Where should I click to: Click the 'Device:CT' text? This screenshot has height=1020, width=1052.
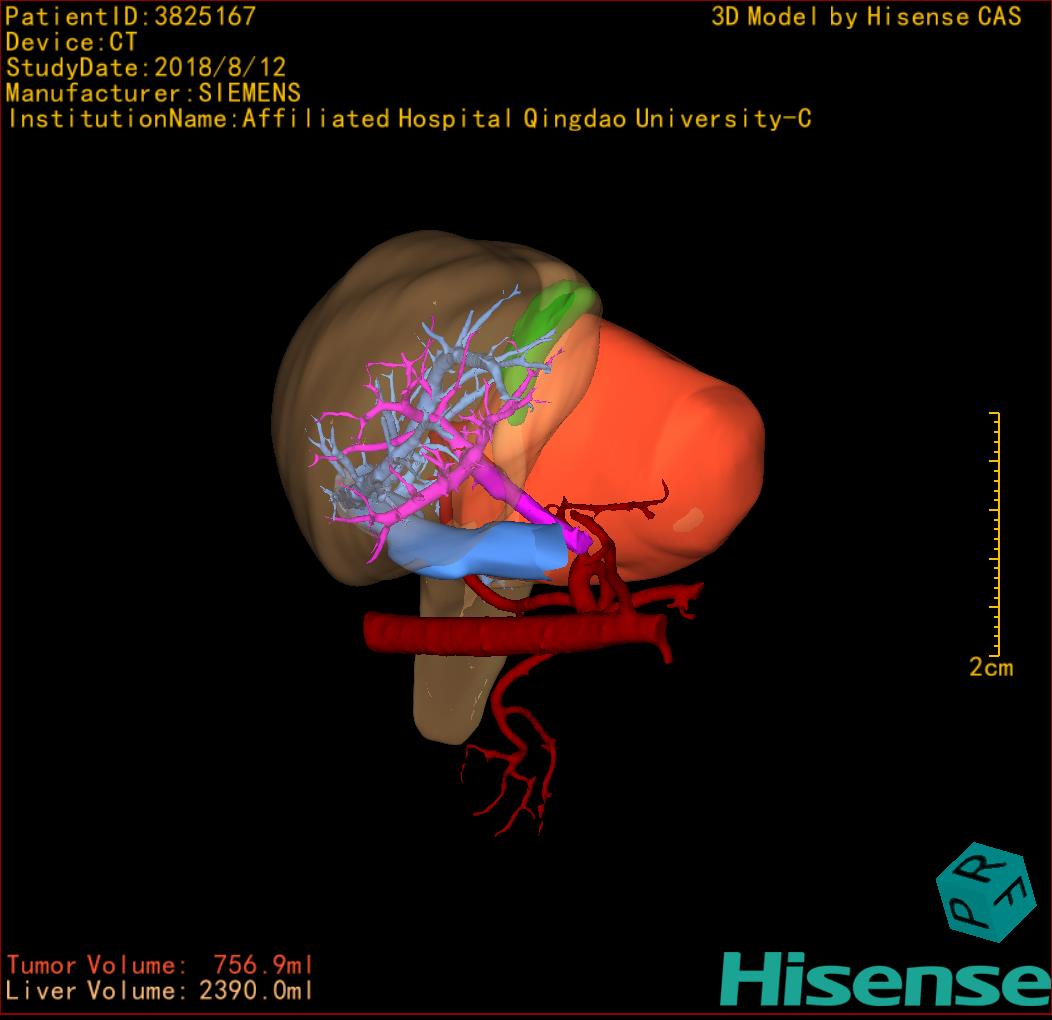[71, 42]
